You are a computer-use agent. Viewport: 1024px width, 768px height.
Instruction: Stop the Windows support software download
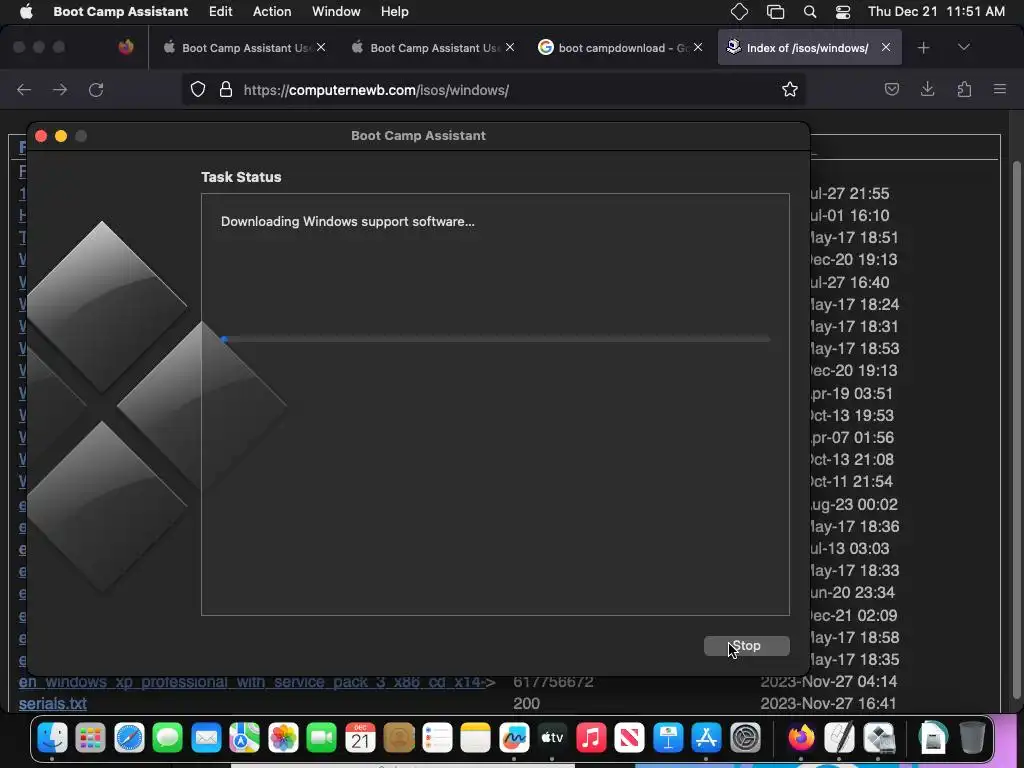[746, 645]
